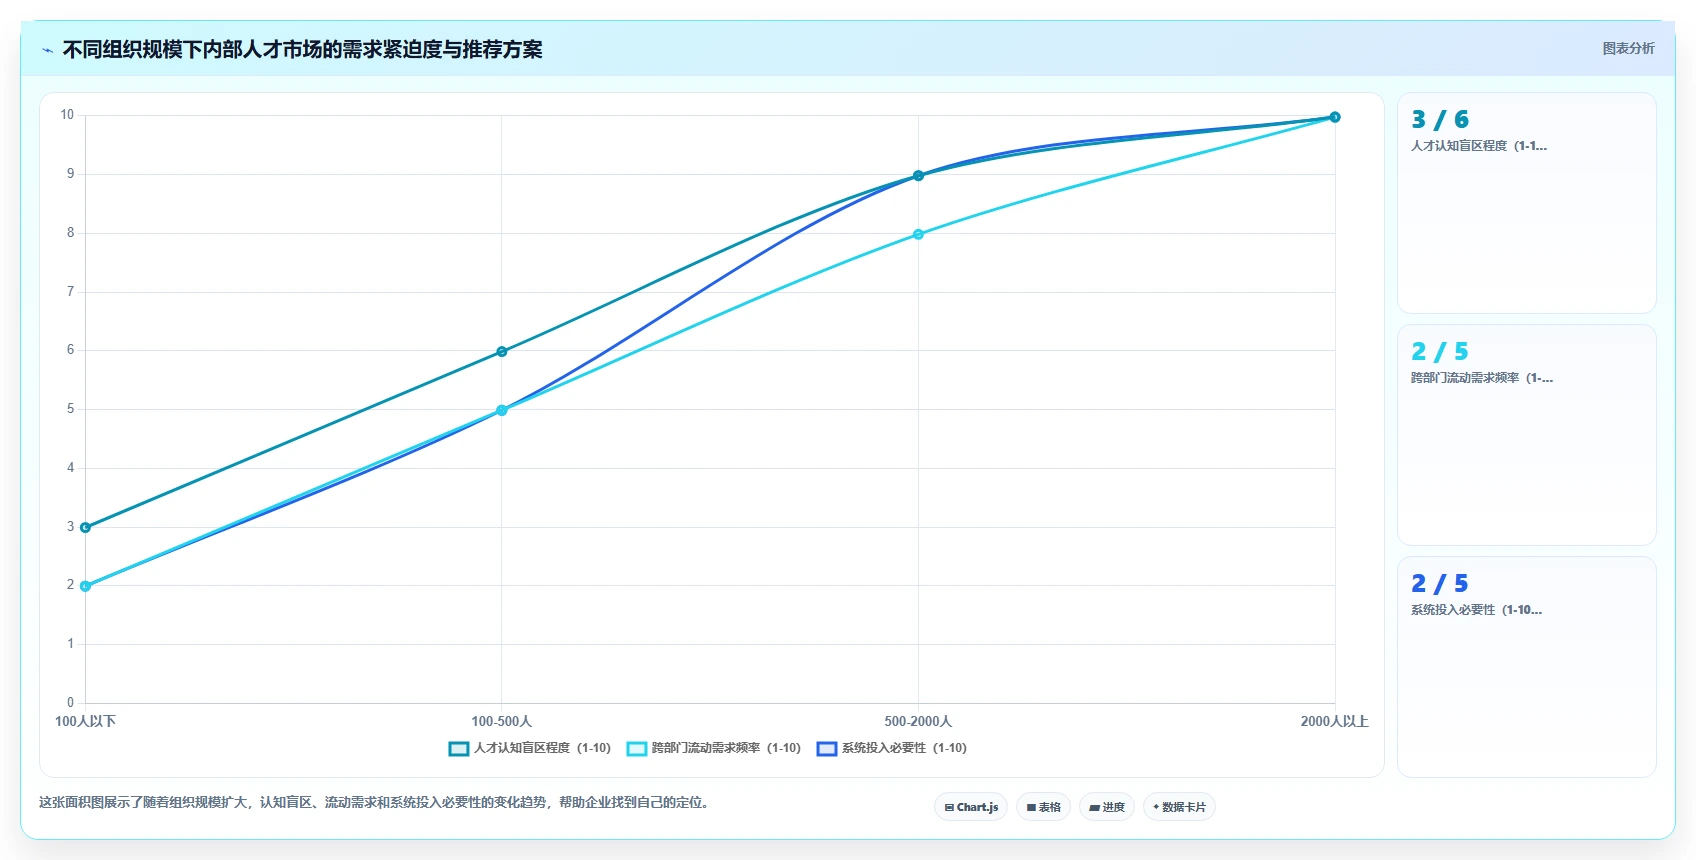Click the 100-500人 axis label
Screen dimensions: 1696x860
click(502, 721)
